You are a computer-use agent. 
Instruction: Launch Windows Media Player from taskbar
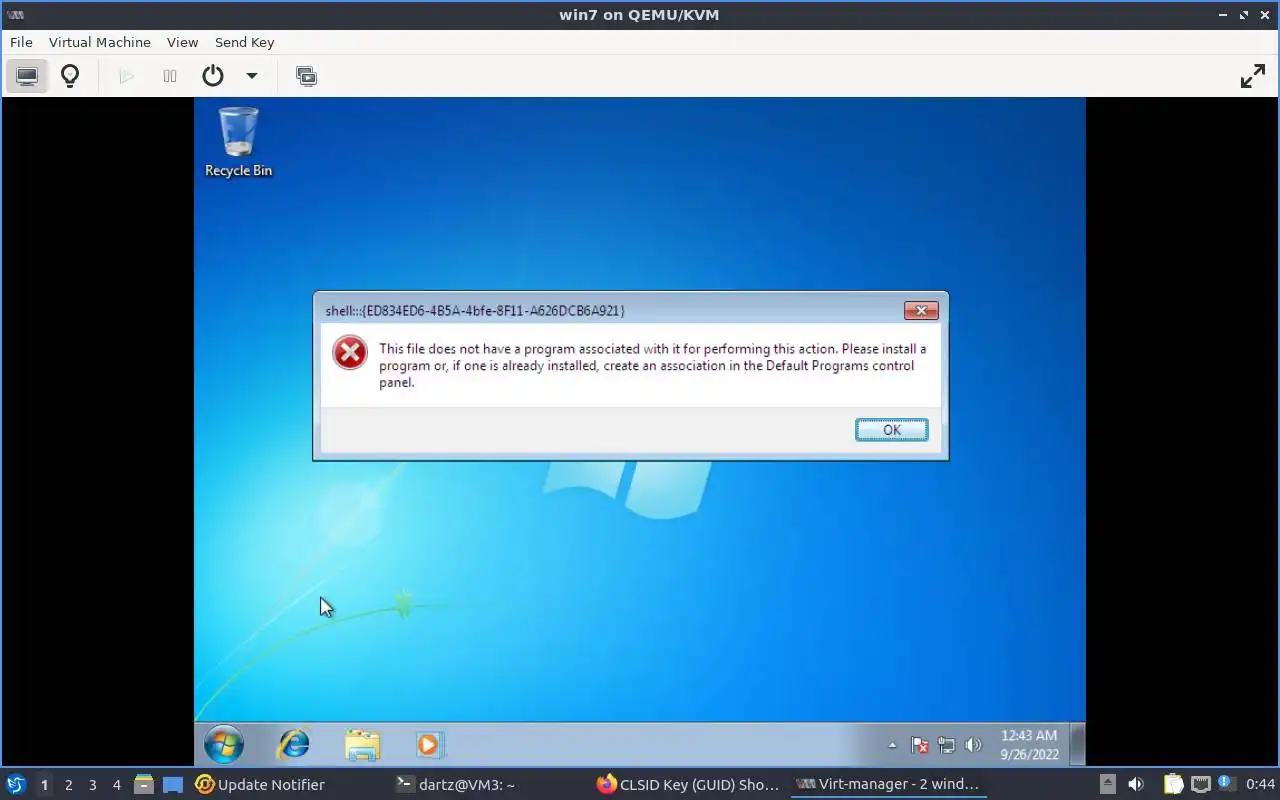(429, 745)
